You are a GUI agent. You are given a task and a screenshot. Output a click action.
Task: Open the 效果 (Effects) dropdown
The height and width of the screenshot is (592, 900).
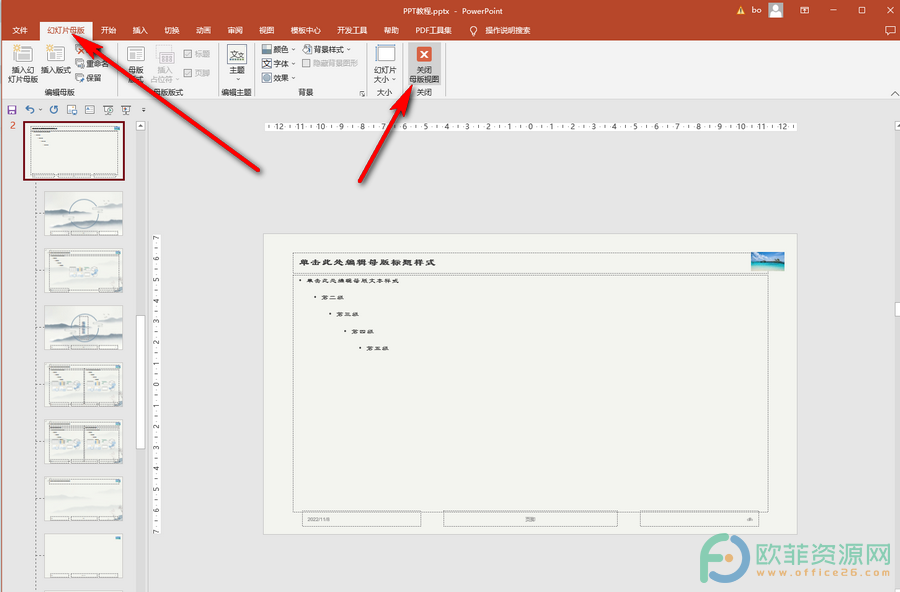pyautogui.click(x=278, y=78)
